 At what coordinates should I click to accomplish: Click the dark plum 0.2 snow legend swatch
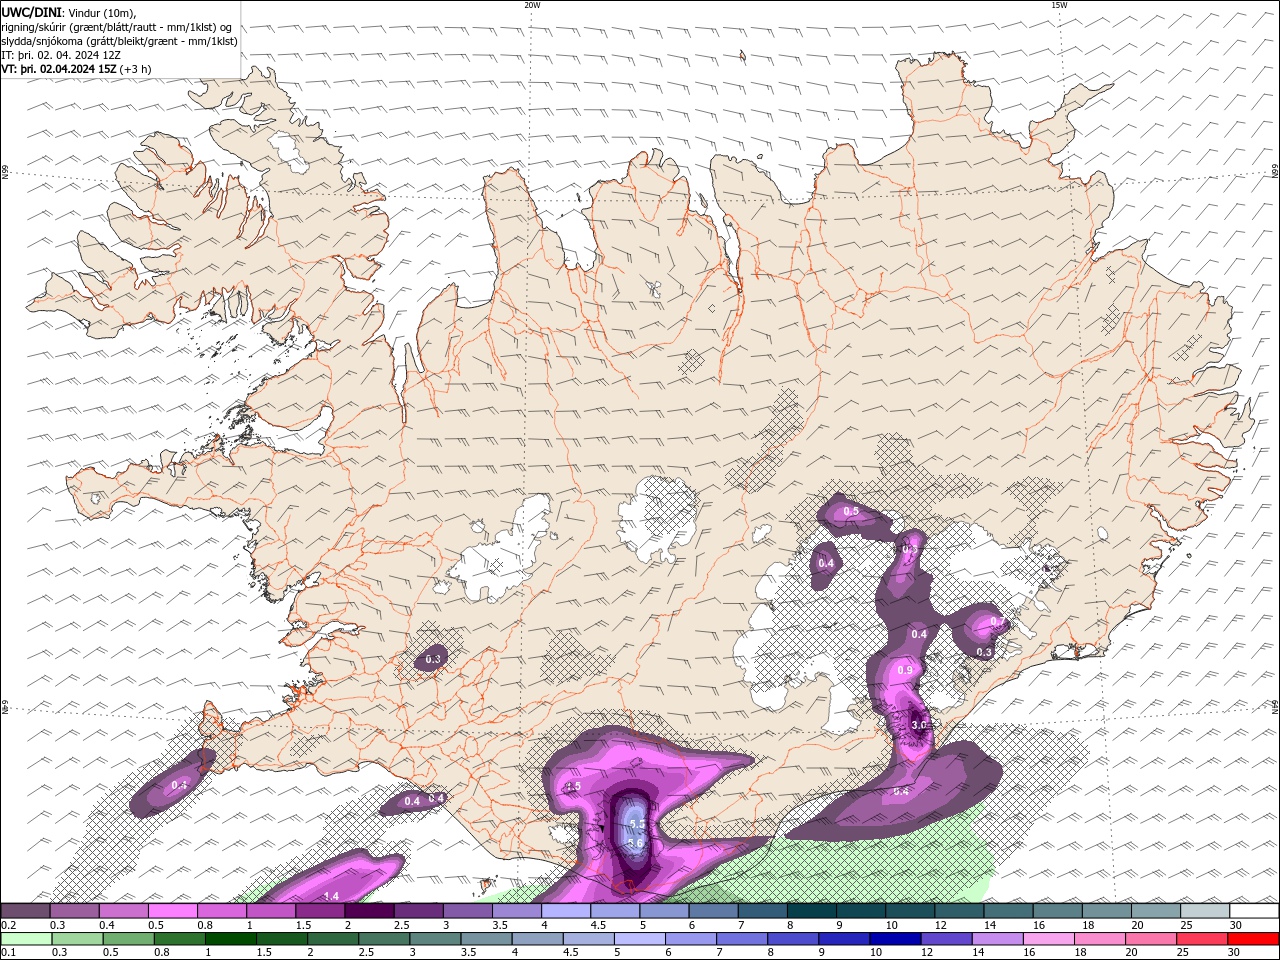tap(25, 911)
